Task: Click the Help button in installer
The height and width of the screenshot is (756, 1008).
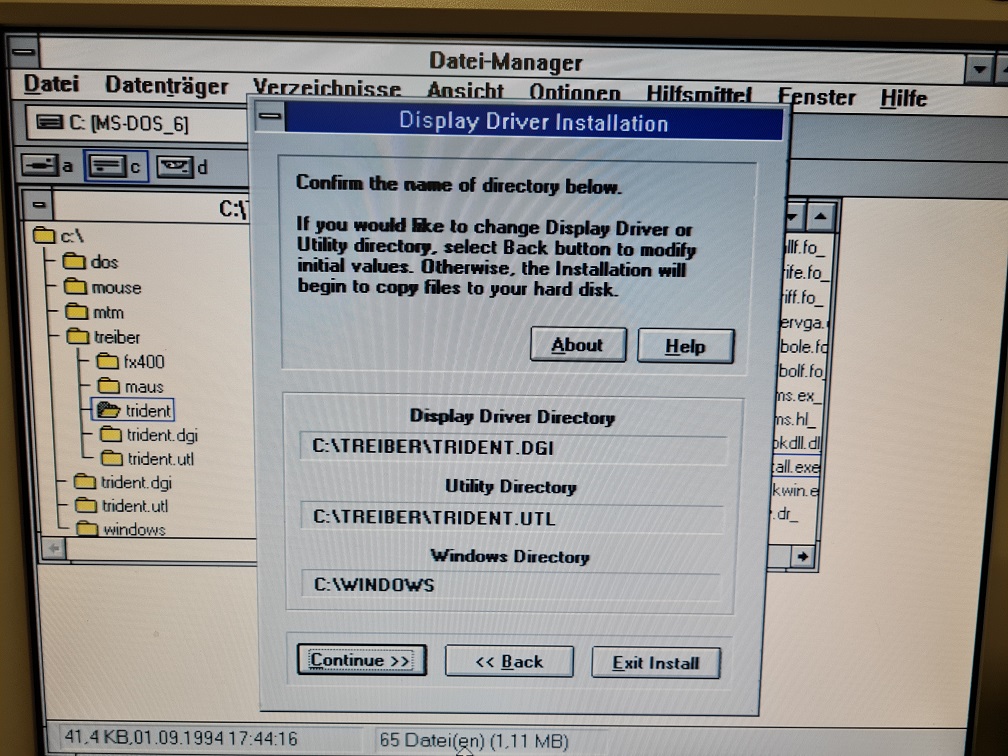Action: pyautogui.click(x=685, y=346)
